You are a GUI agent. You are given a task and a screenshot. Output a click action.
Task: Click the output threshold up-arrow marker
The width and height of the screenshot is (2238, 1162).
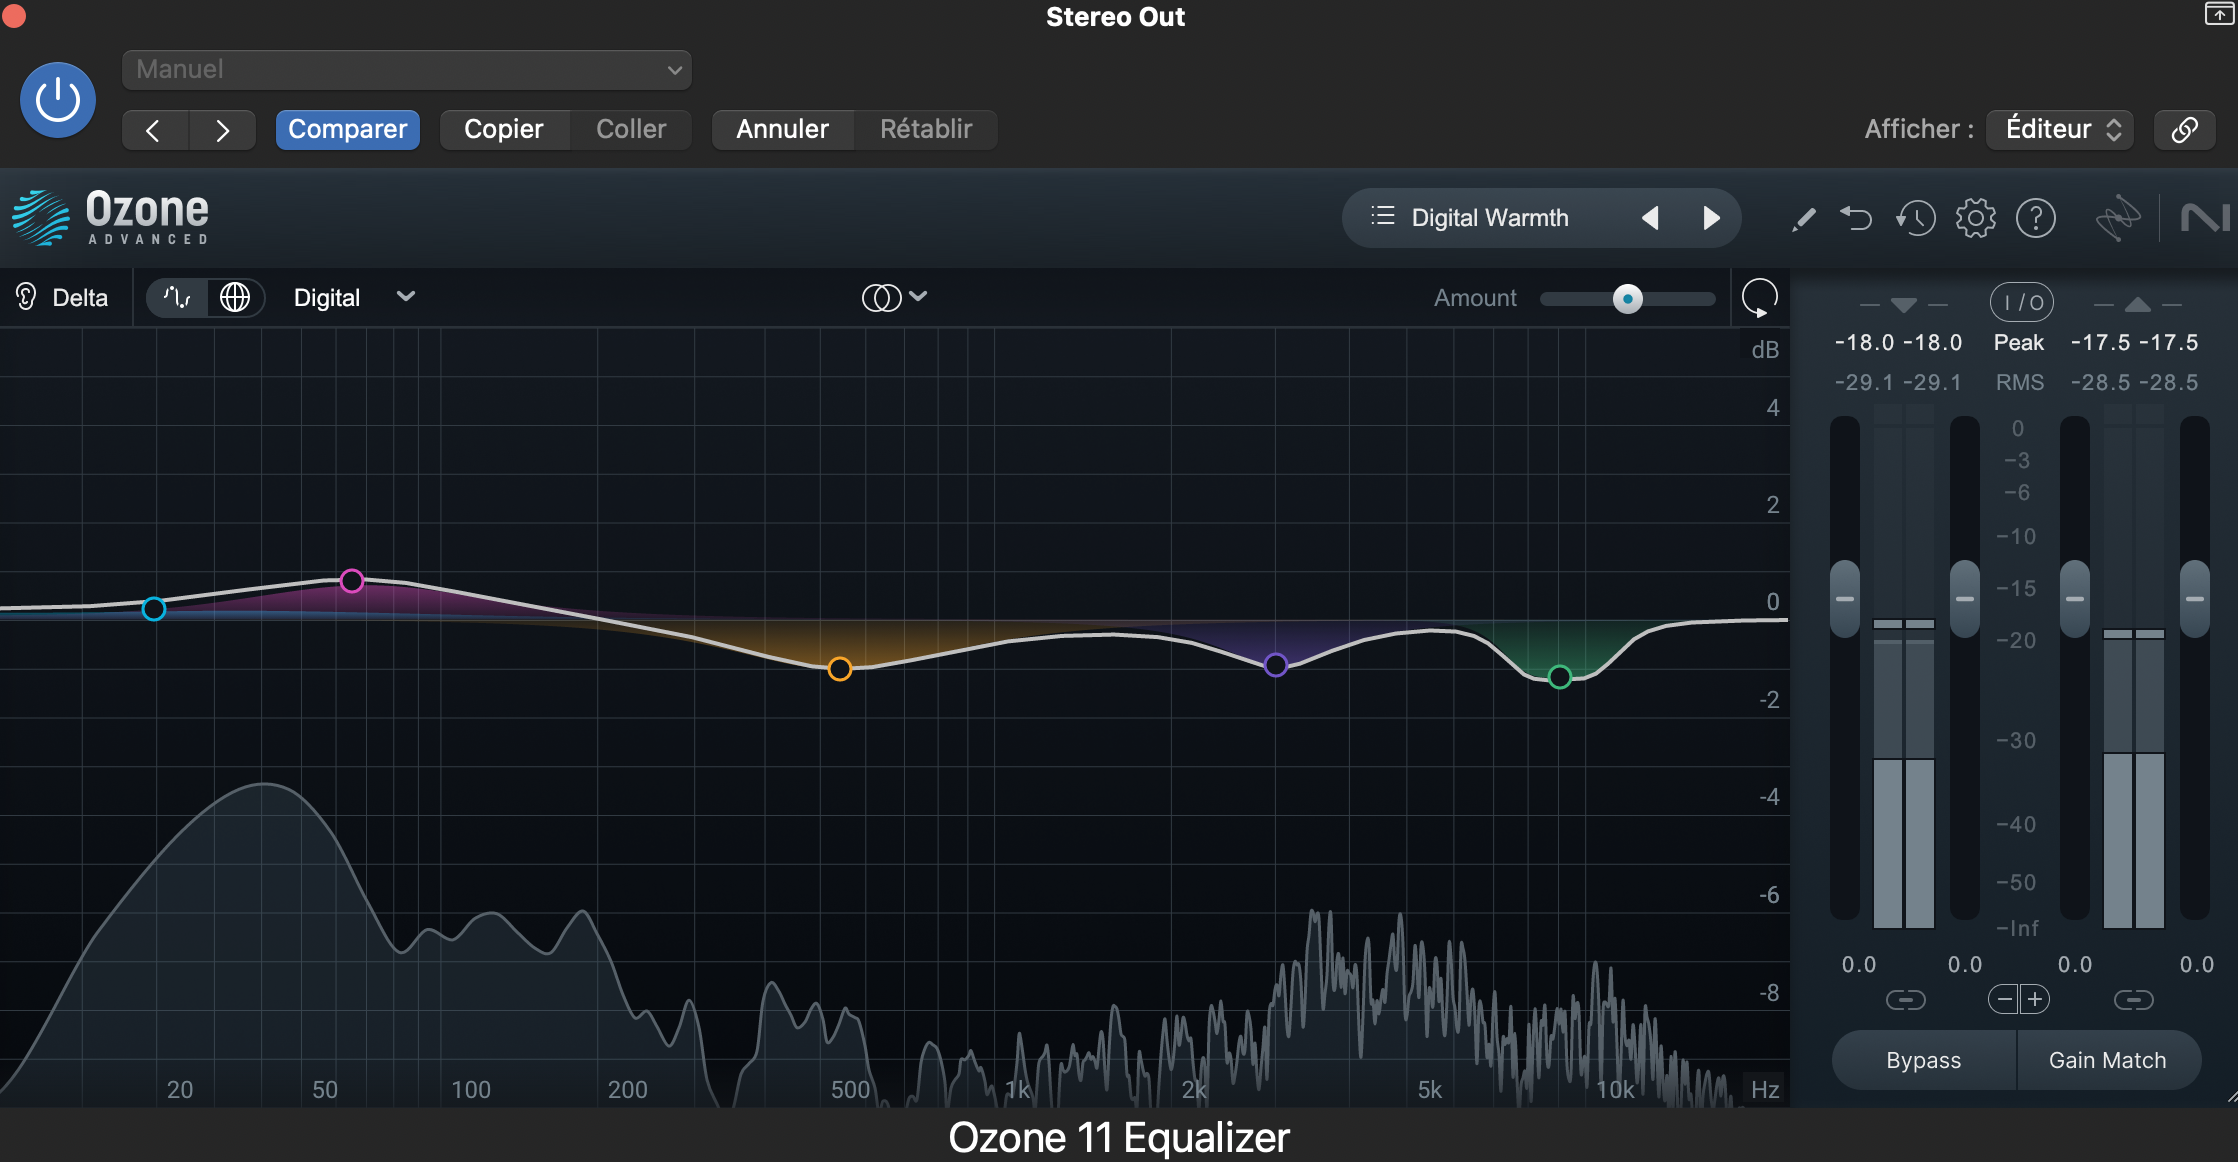click(x=2137, y=304)
